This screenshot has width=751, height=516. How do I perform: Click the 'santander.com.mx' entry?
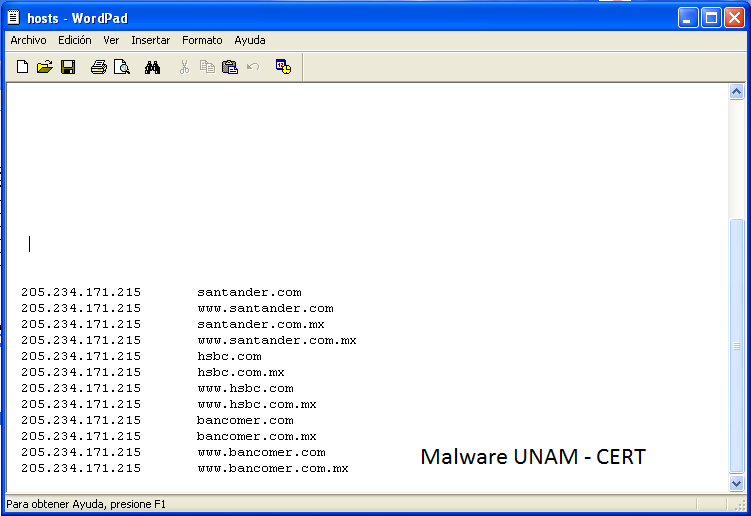[261, 324]
